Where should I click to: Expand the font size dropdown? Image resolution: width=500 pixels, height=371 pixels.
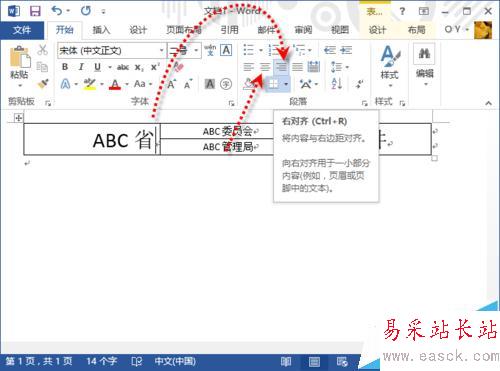[x=196, y=50]
